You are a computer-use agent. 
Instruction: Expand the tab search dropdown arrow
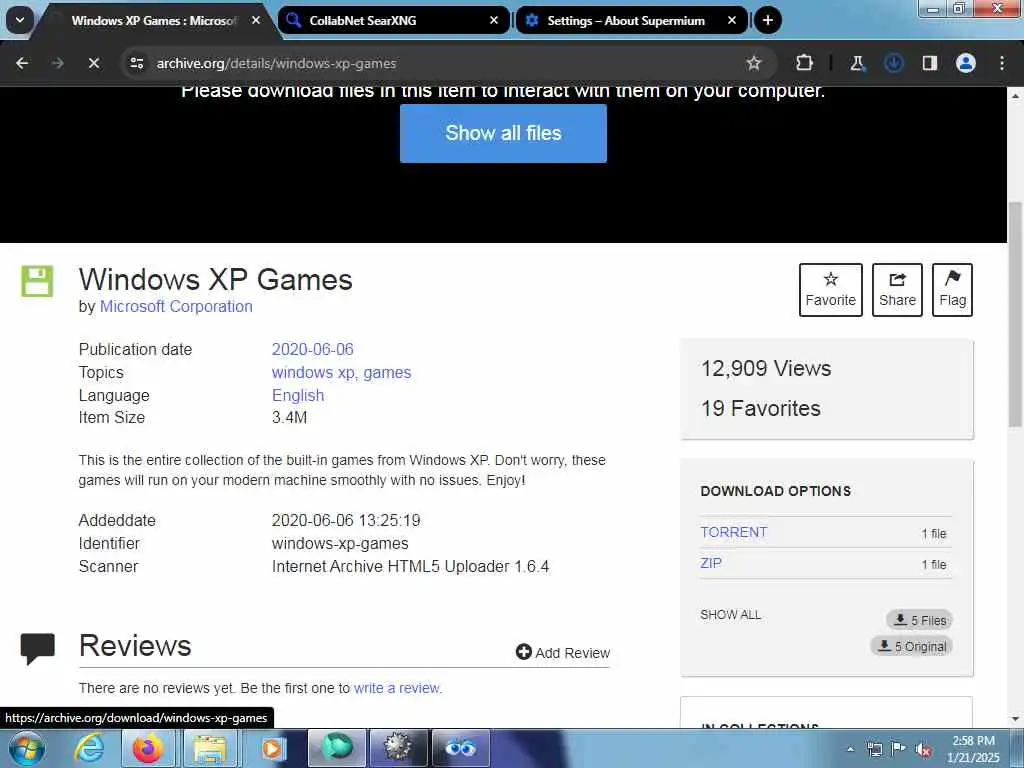click(x=20, y=20)
